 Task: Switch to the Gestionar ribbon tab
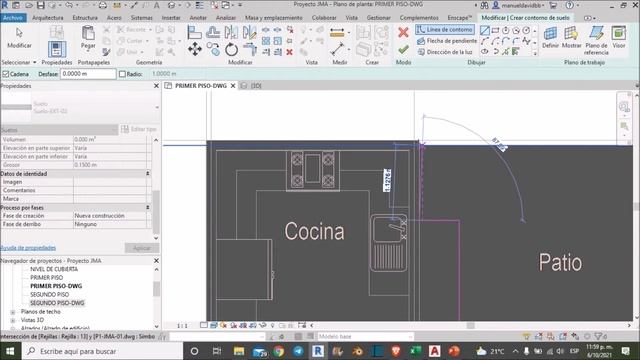pos(378,18)
